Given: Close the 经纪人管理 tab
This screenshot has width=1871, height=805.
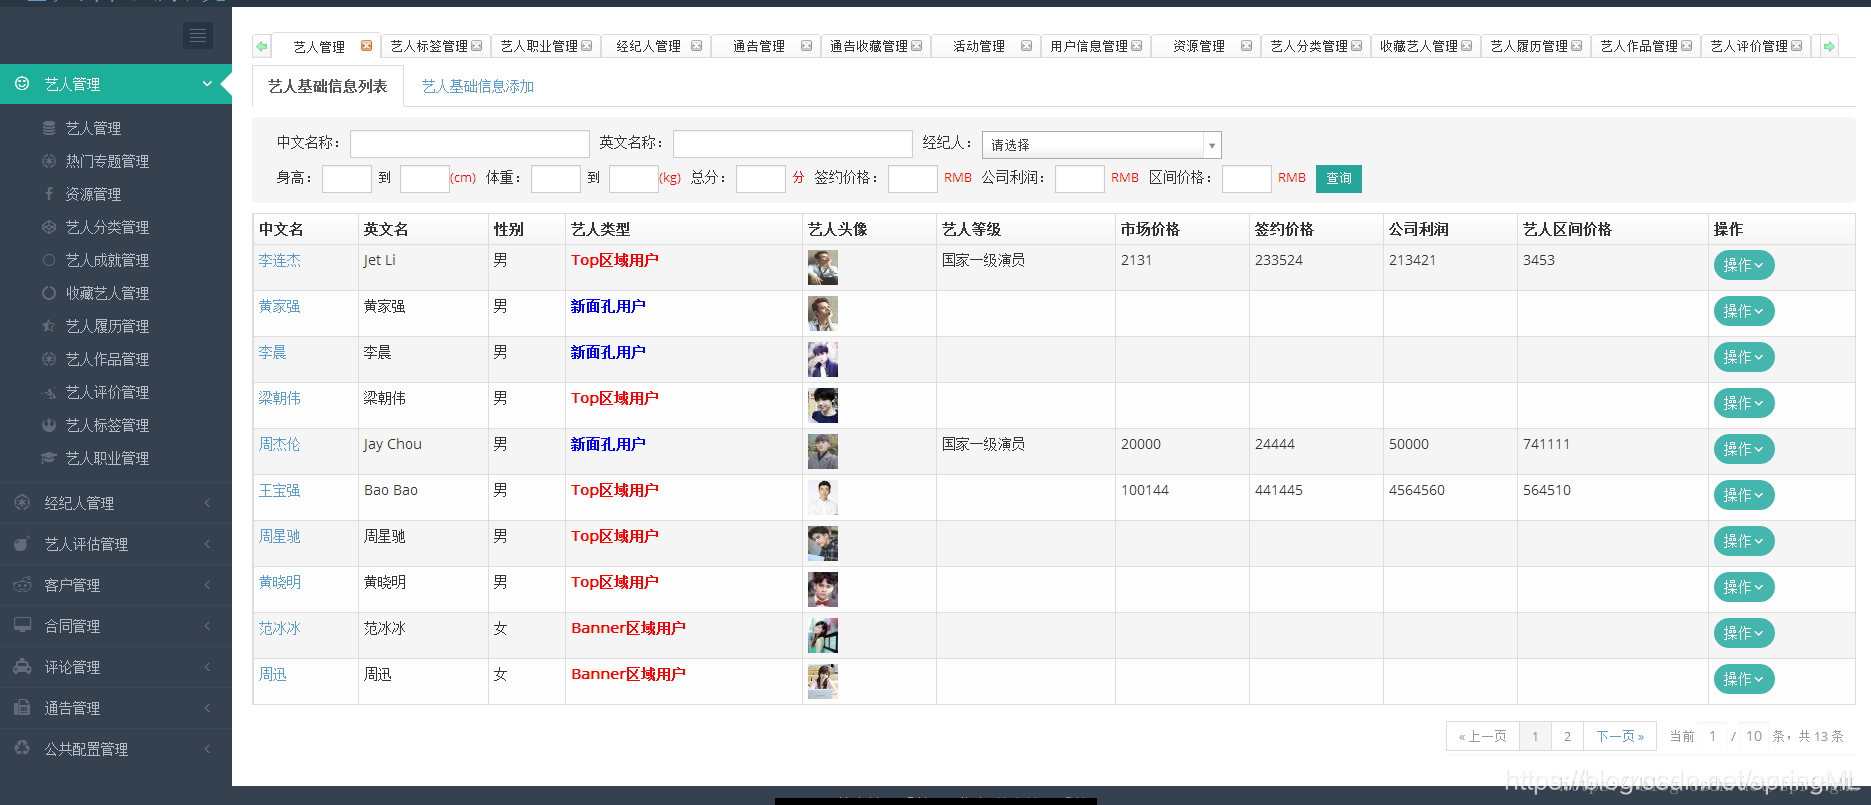Looking at the screenshot, I should [x=697, y=46].
